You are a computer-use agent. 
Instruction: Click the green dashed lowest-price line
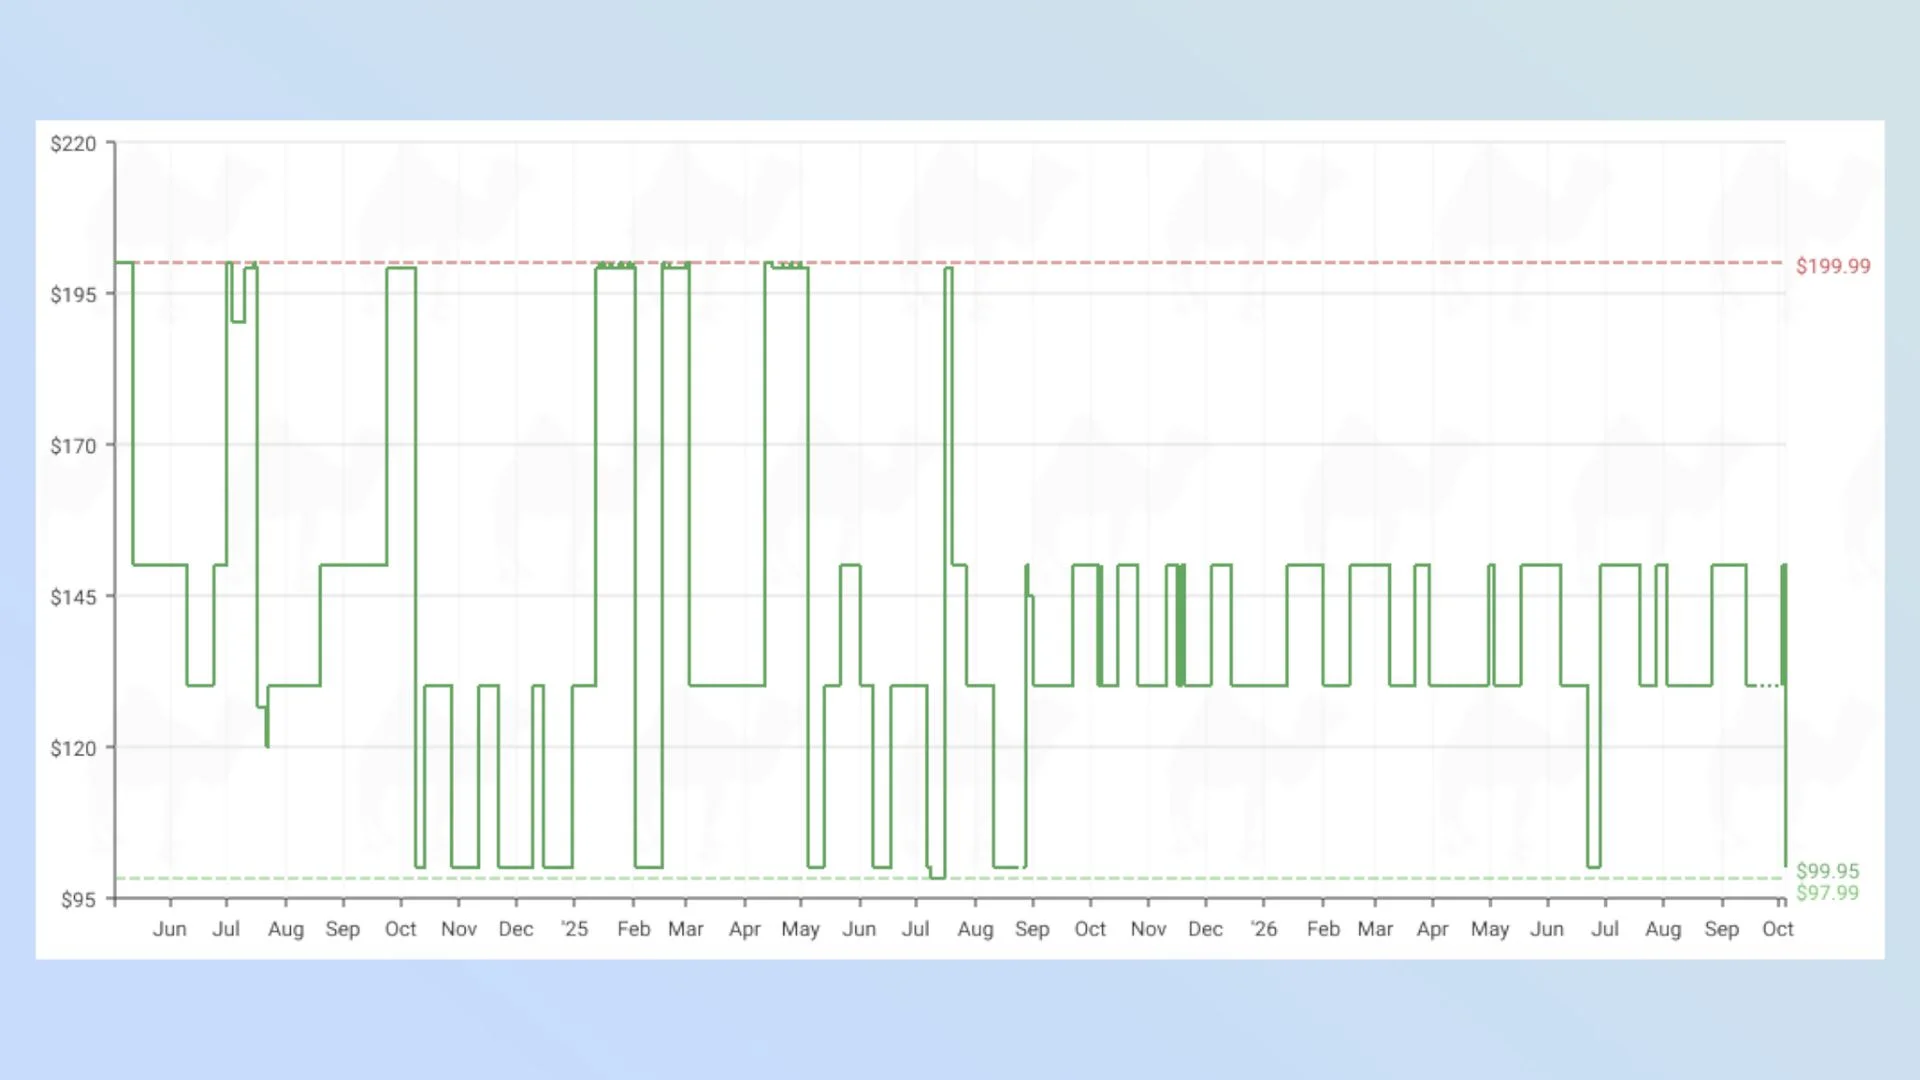(x=950, y=878)
